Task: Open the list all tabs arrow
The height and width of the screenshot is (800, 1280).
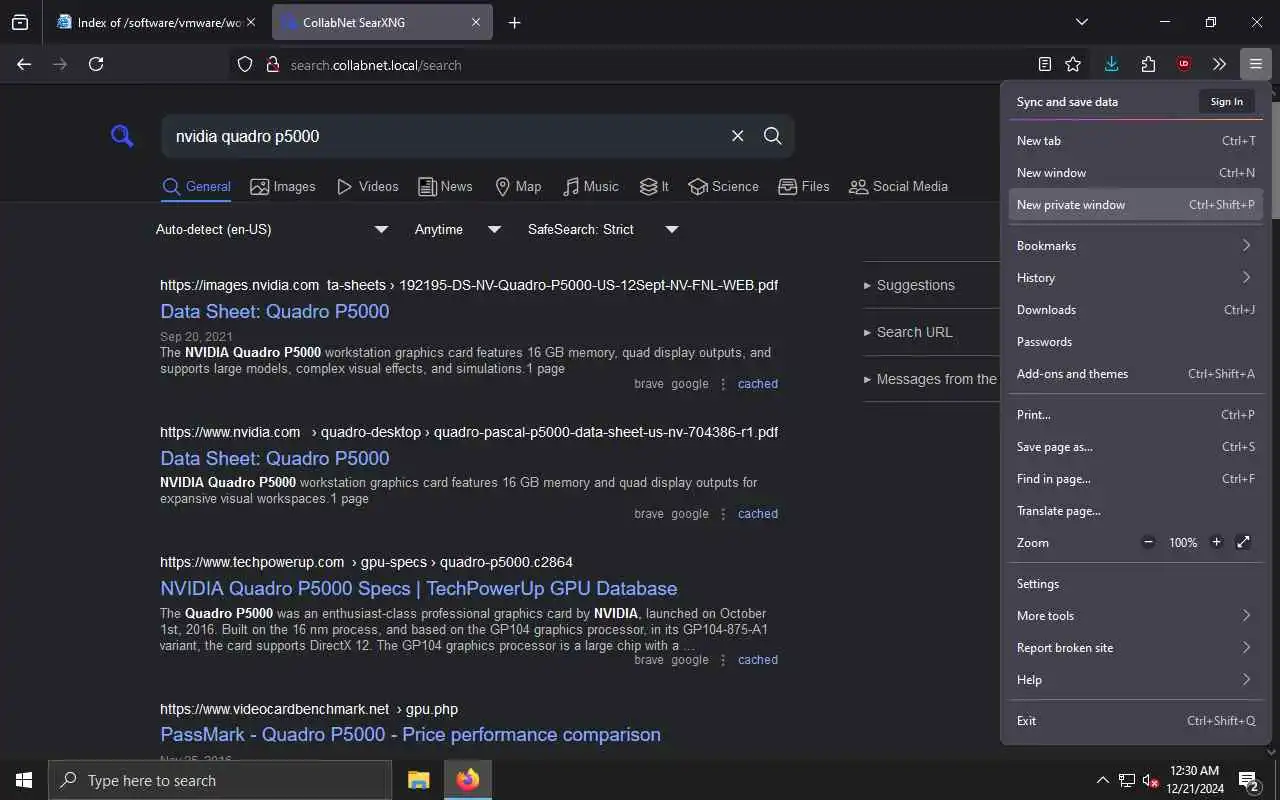Action: (1082, 22)
